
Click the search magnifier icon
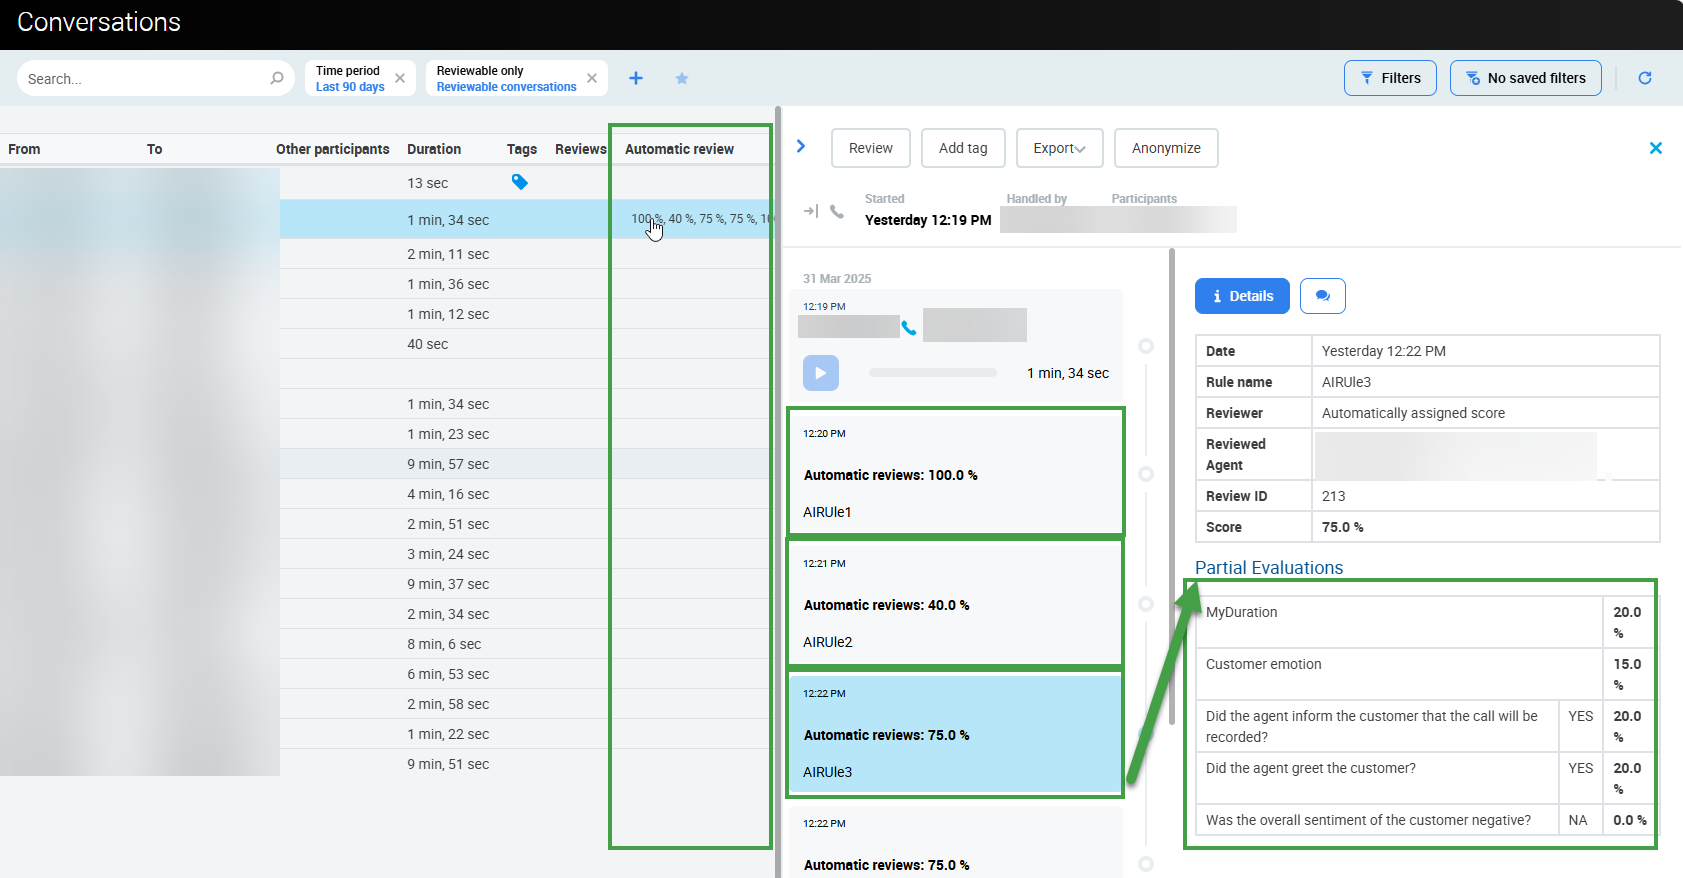click(x=277, y=78)
